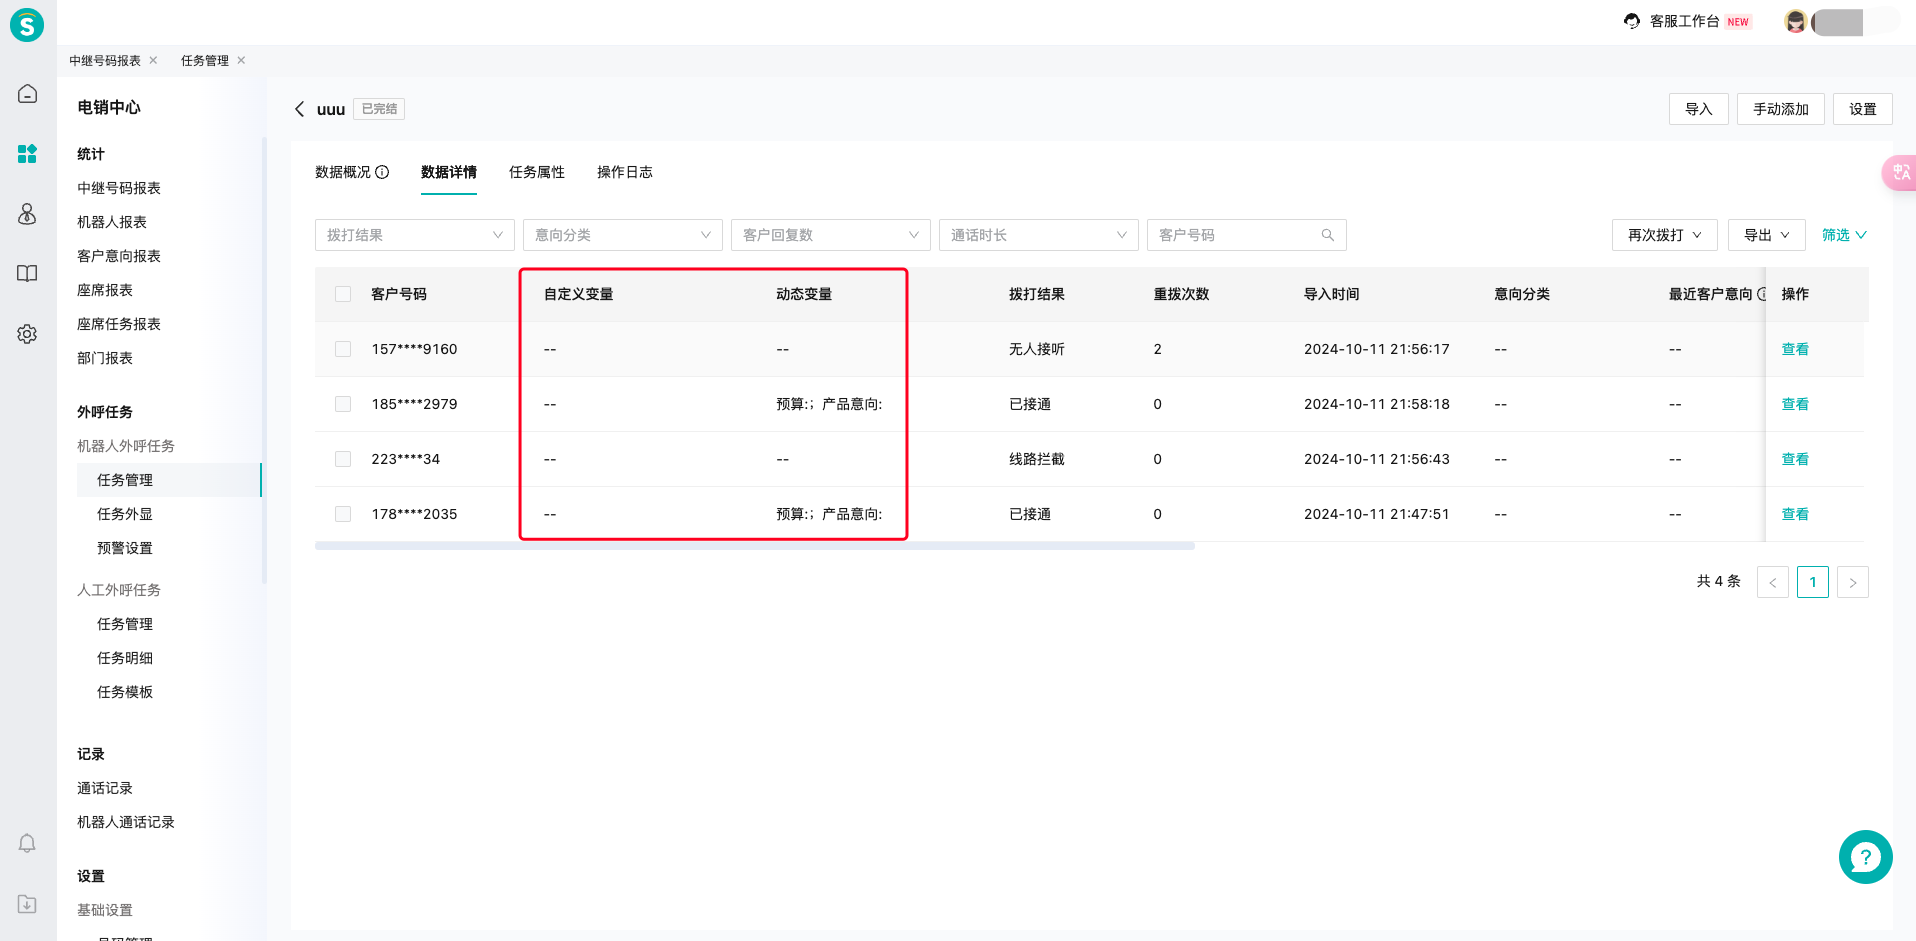Switch to the 数据详情 tab
1916x941 pixels.
coord(449,172)
